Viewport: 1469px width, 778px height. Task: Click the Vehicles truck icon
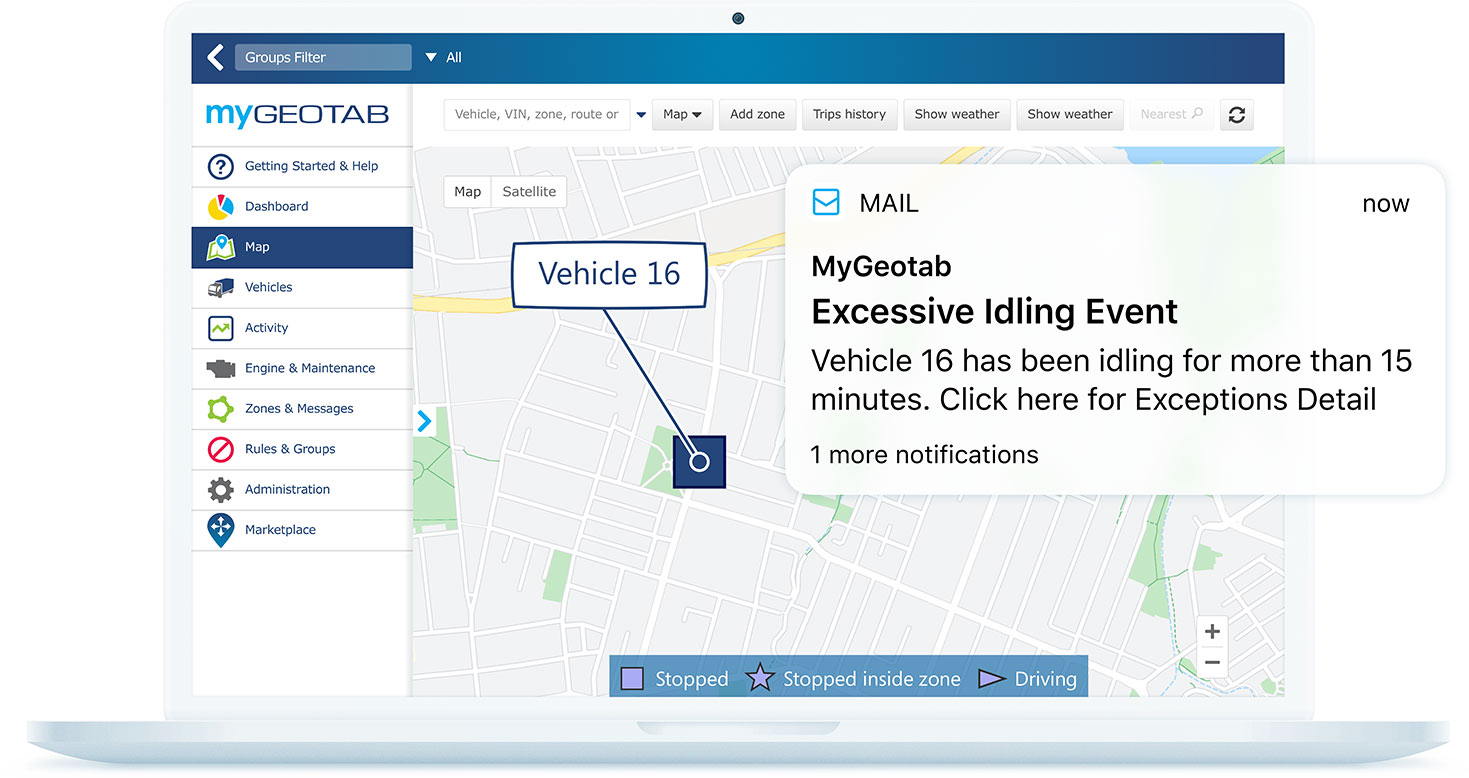pos(220,287)
